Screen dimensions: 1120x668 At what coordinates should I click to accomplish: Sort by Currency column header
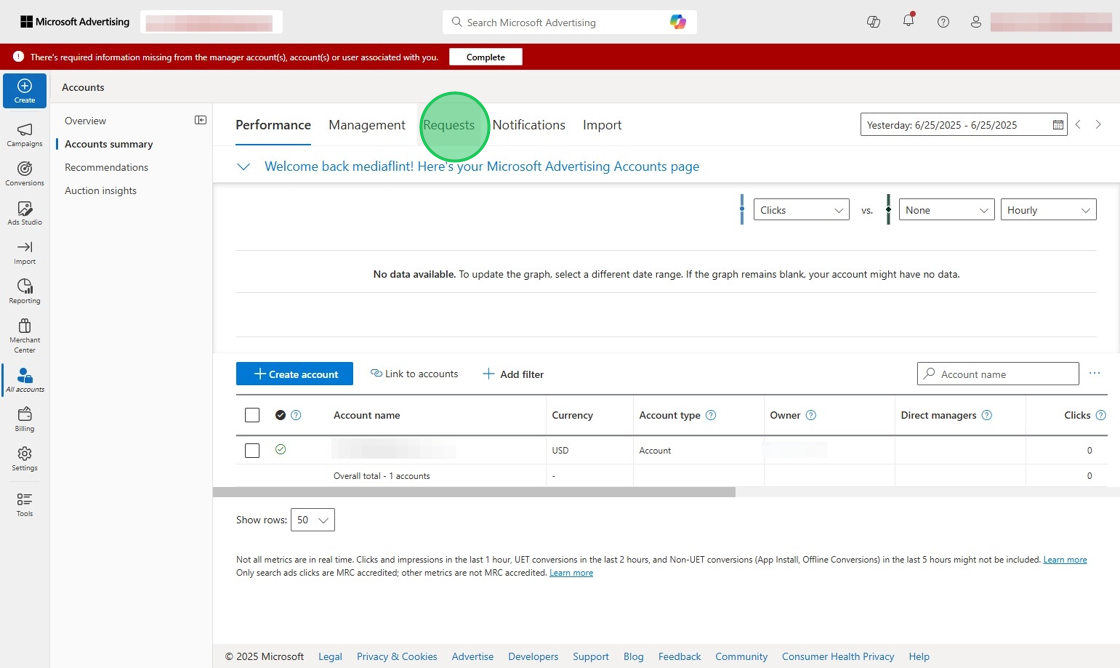coord(572,415)
